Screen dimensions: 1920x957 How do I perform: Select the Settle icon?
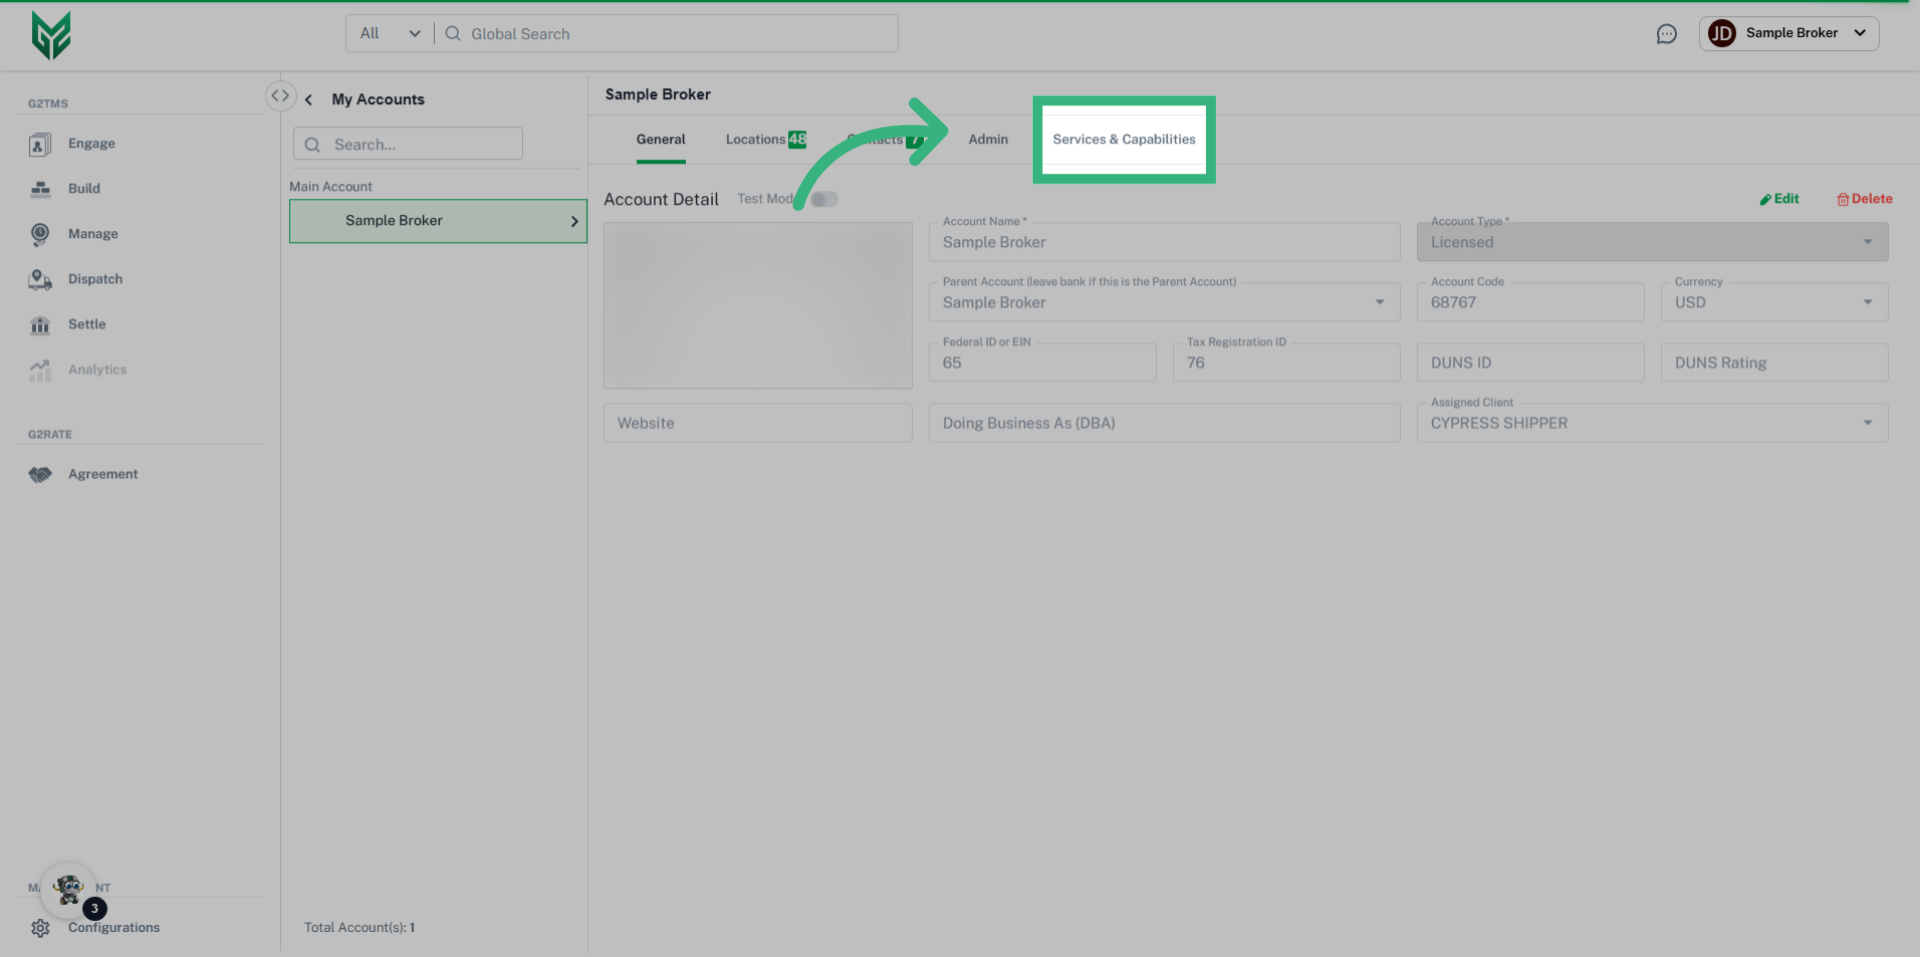coord(40,323)
